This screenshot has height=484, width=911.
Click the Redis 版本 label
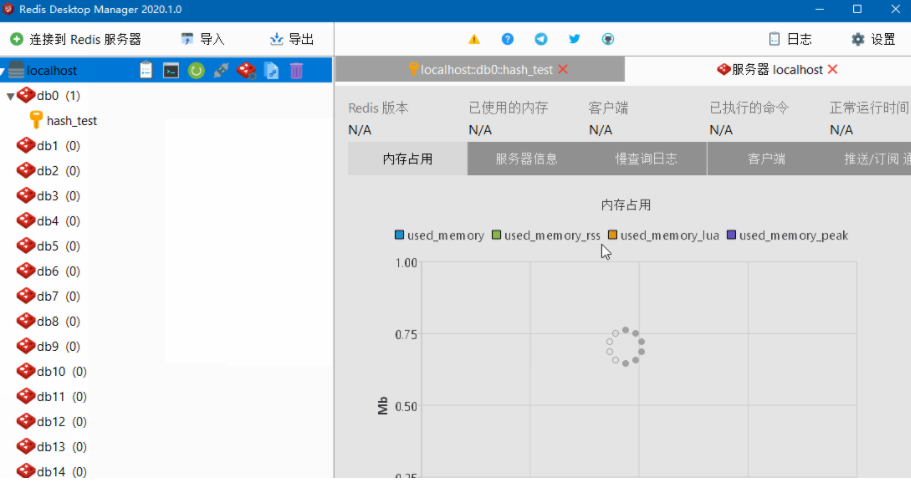pyautogui.click(x=378, y=108)
